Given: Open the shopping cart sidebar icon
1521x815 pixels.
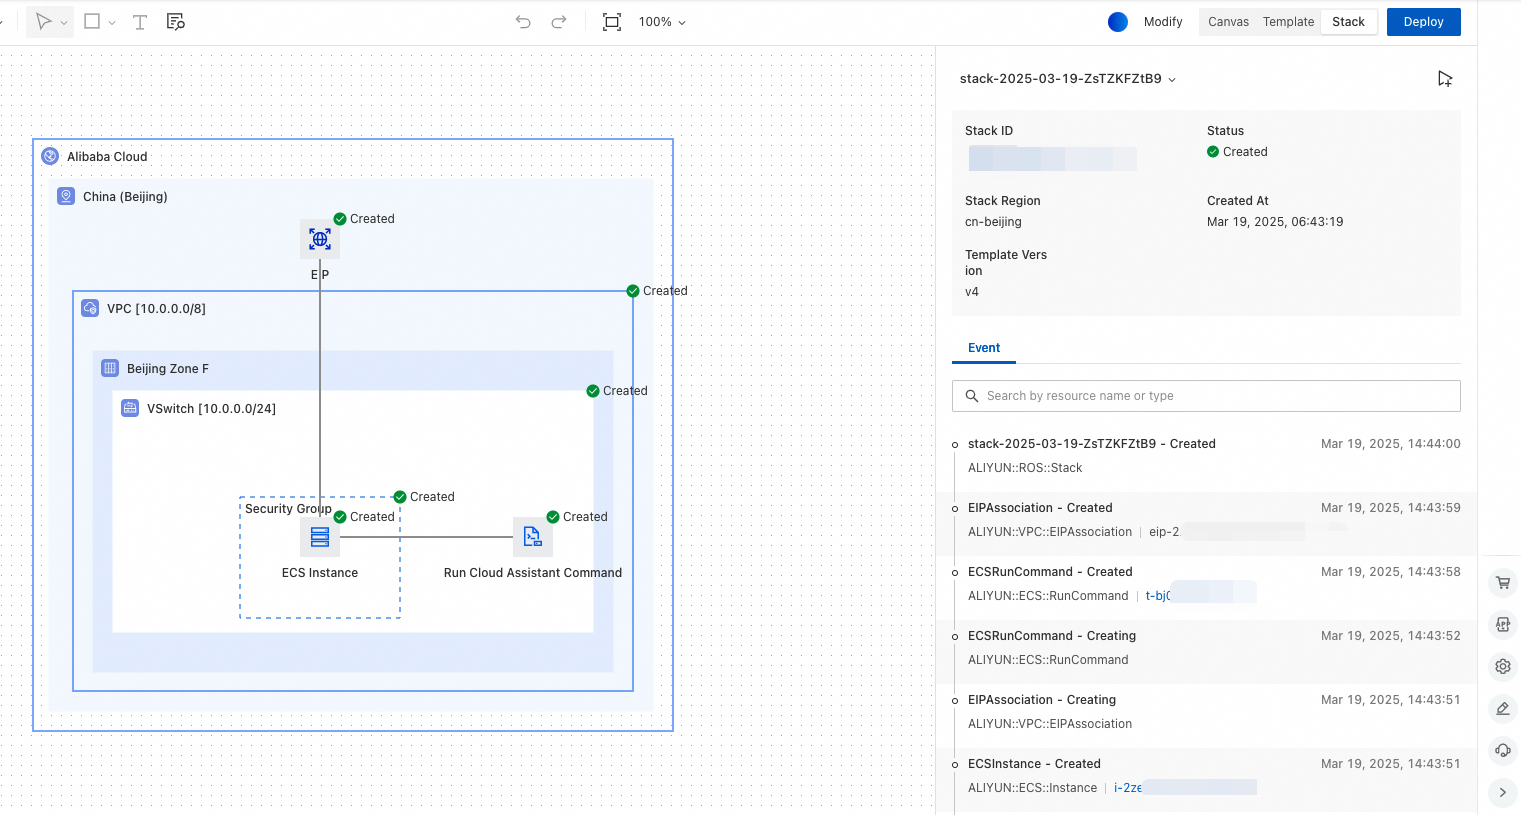Looking at the screenshot, I should coord(1502,582).
